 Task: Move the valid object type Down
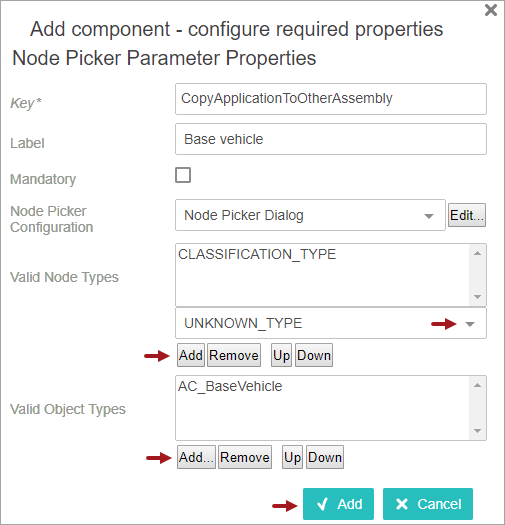pos(325,457)
